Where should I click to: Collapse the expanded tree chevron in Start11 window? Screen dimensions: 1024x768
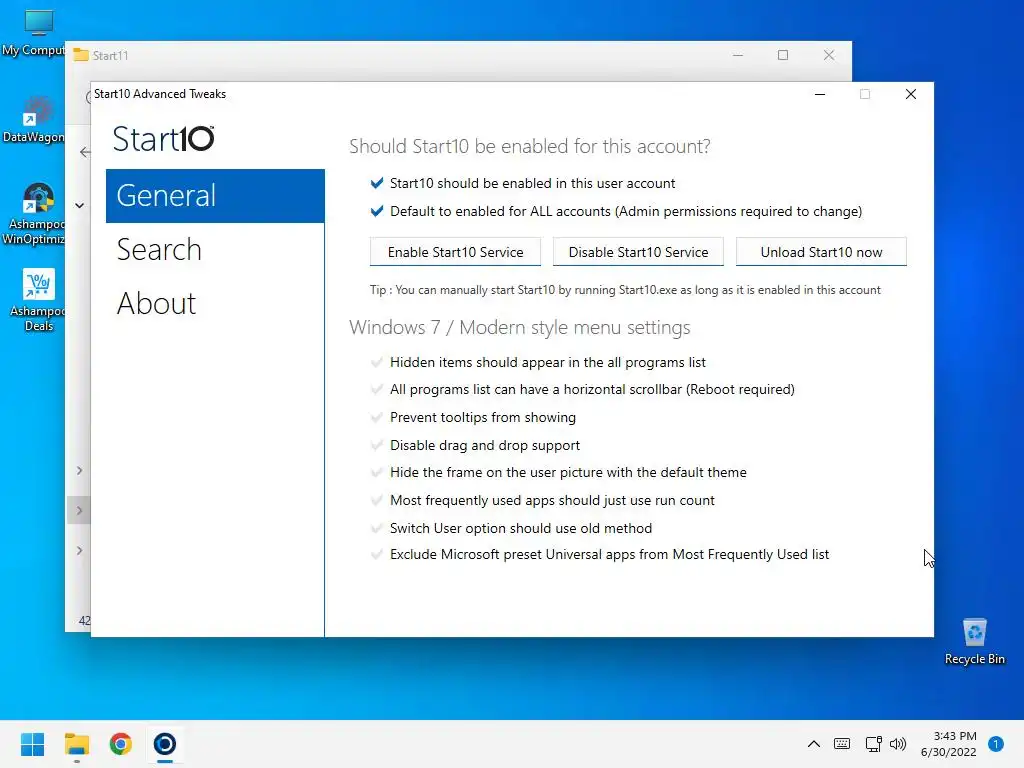pyautogui.click(x=80, y=206)
